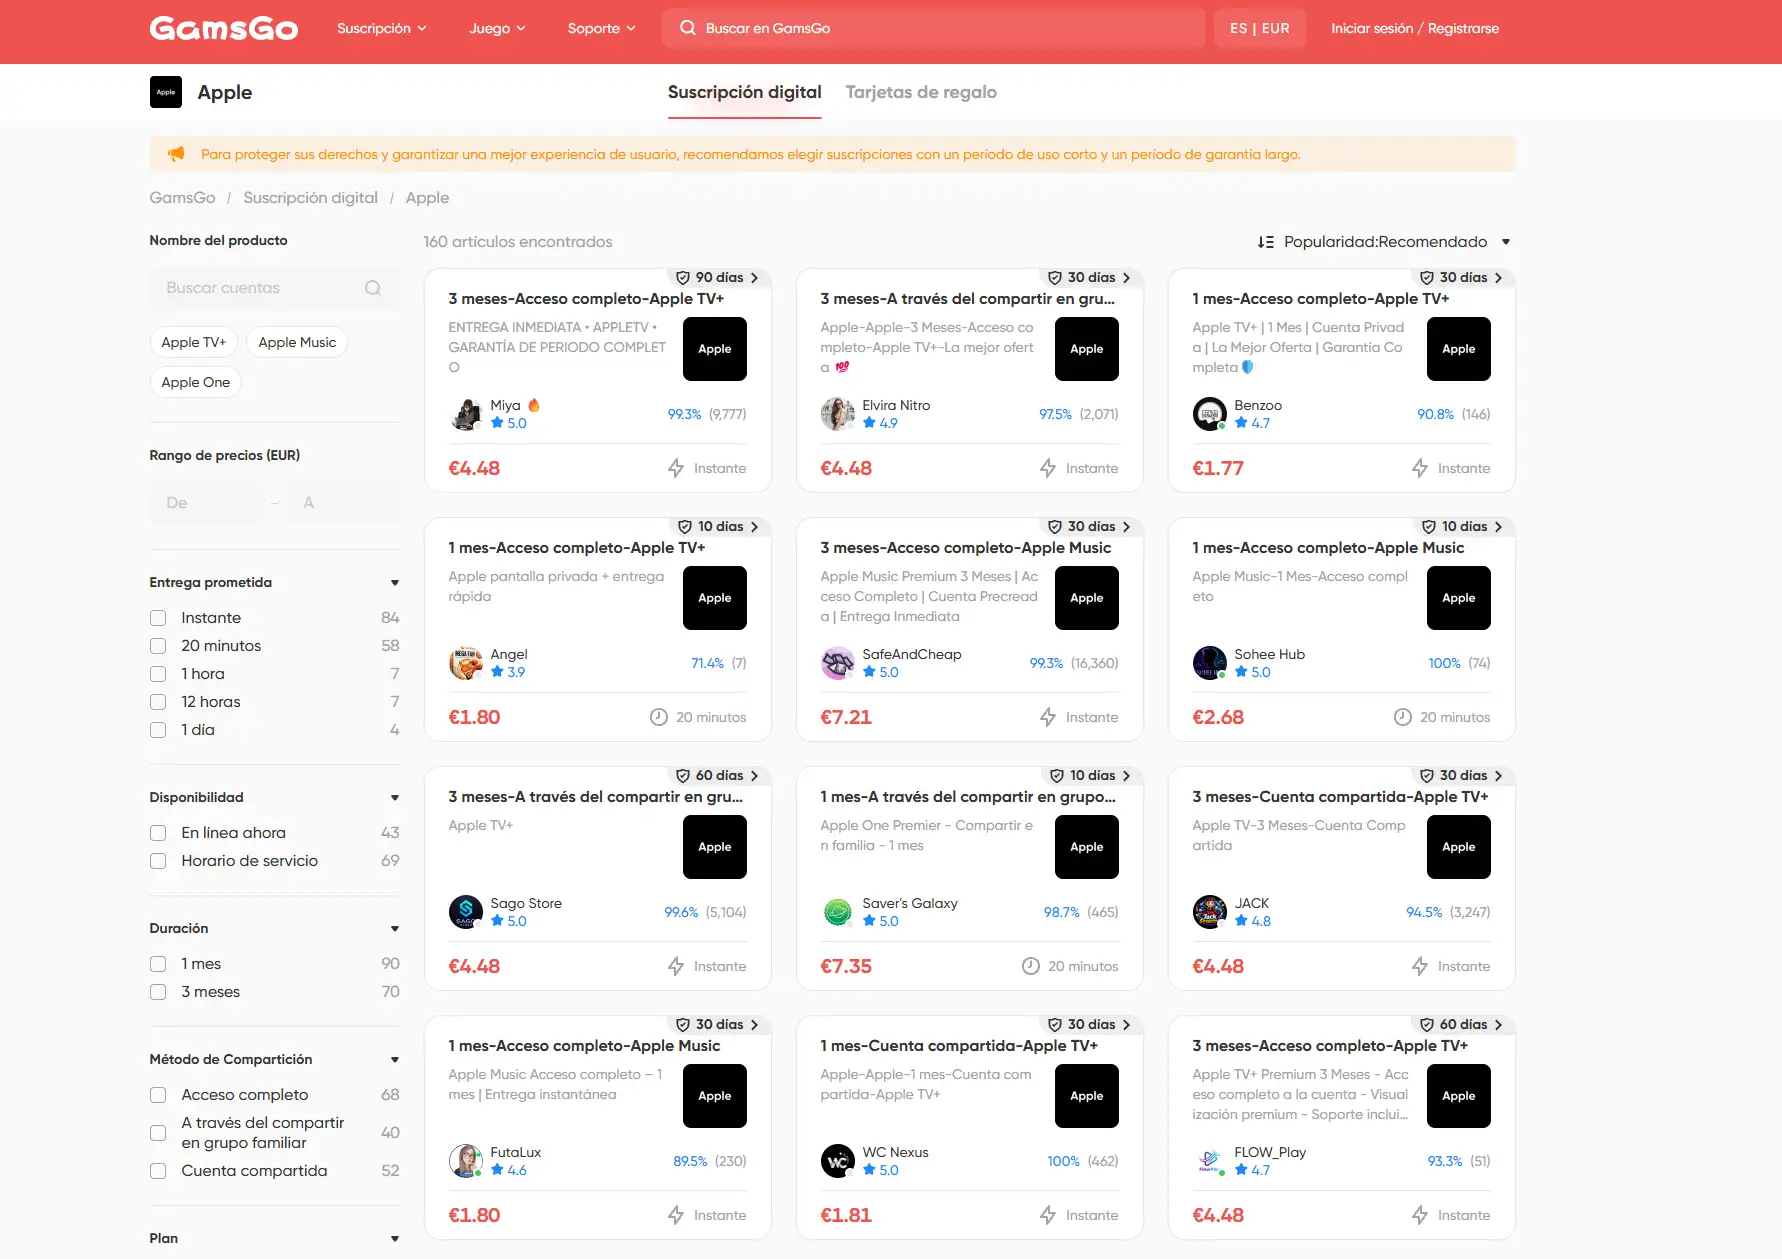Select the Apple One filter tag
The width and height of the screenshot is (1782, 1259).
pos(196,382)
